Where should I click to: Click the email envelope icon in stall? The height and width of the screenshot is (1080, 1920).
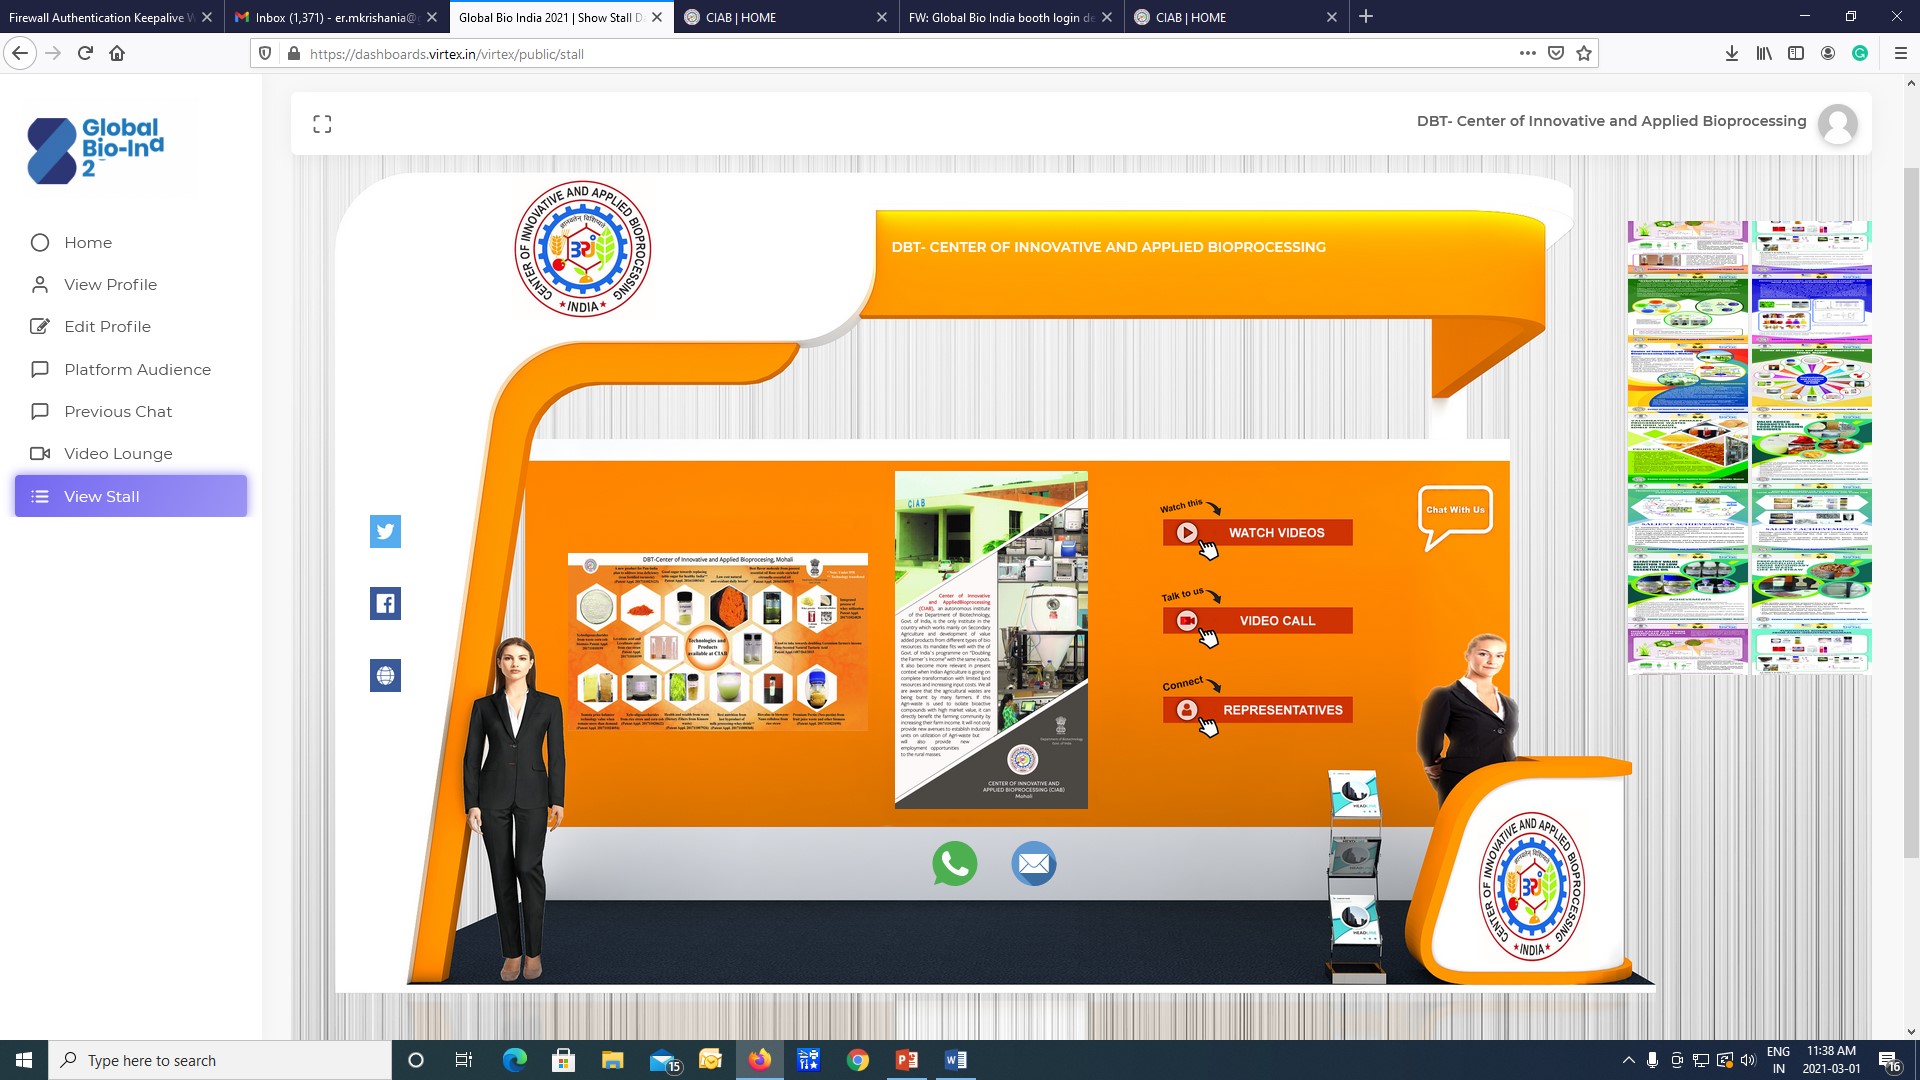(1034, 864)
